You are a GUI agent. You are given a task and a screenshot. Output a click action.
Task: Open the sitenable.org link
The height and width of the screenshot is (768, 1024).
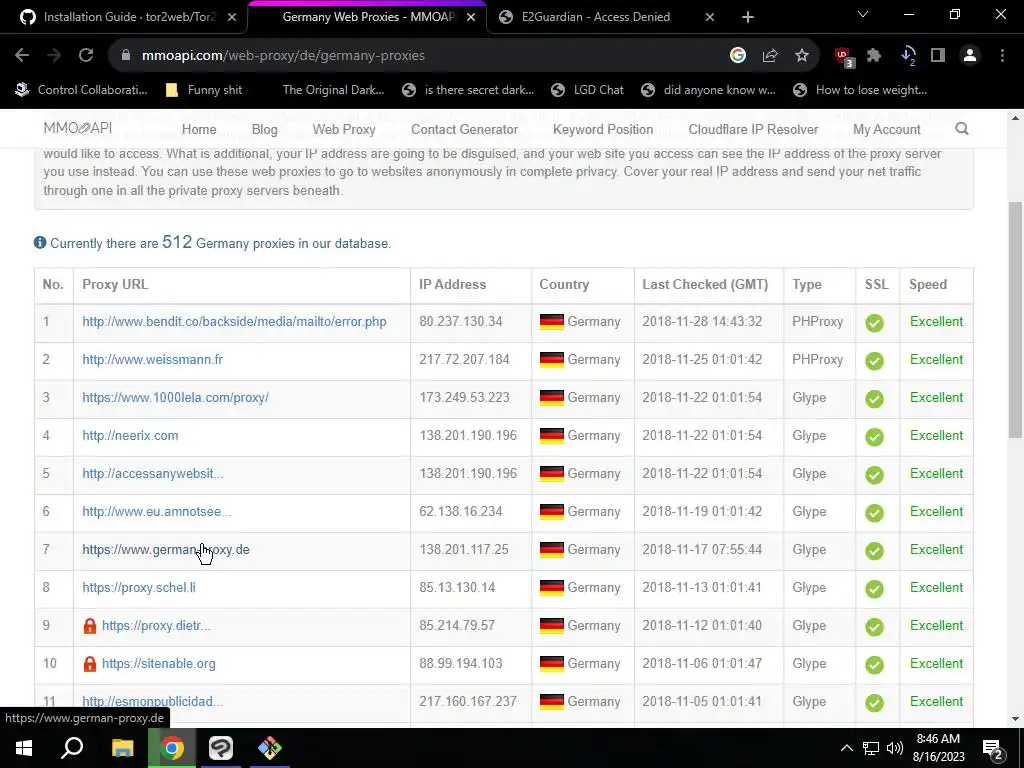(x=159, y=664)
